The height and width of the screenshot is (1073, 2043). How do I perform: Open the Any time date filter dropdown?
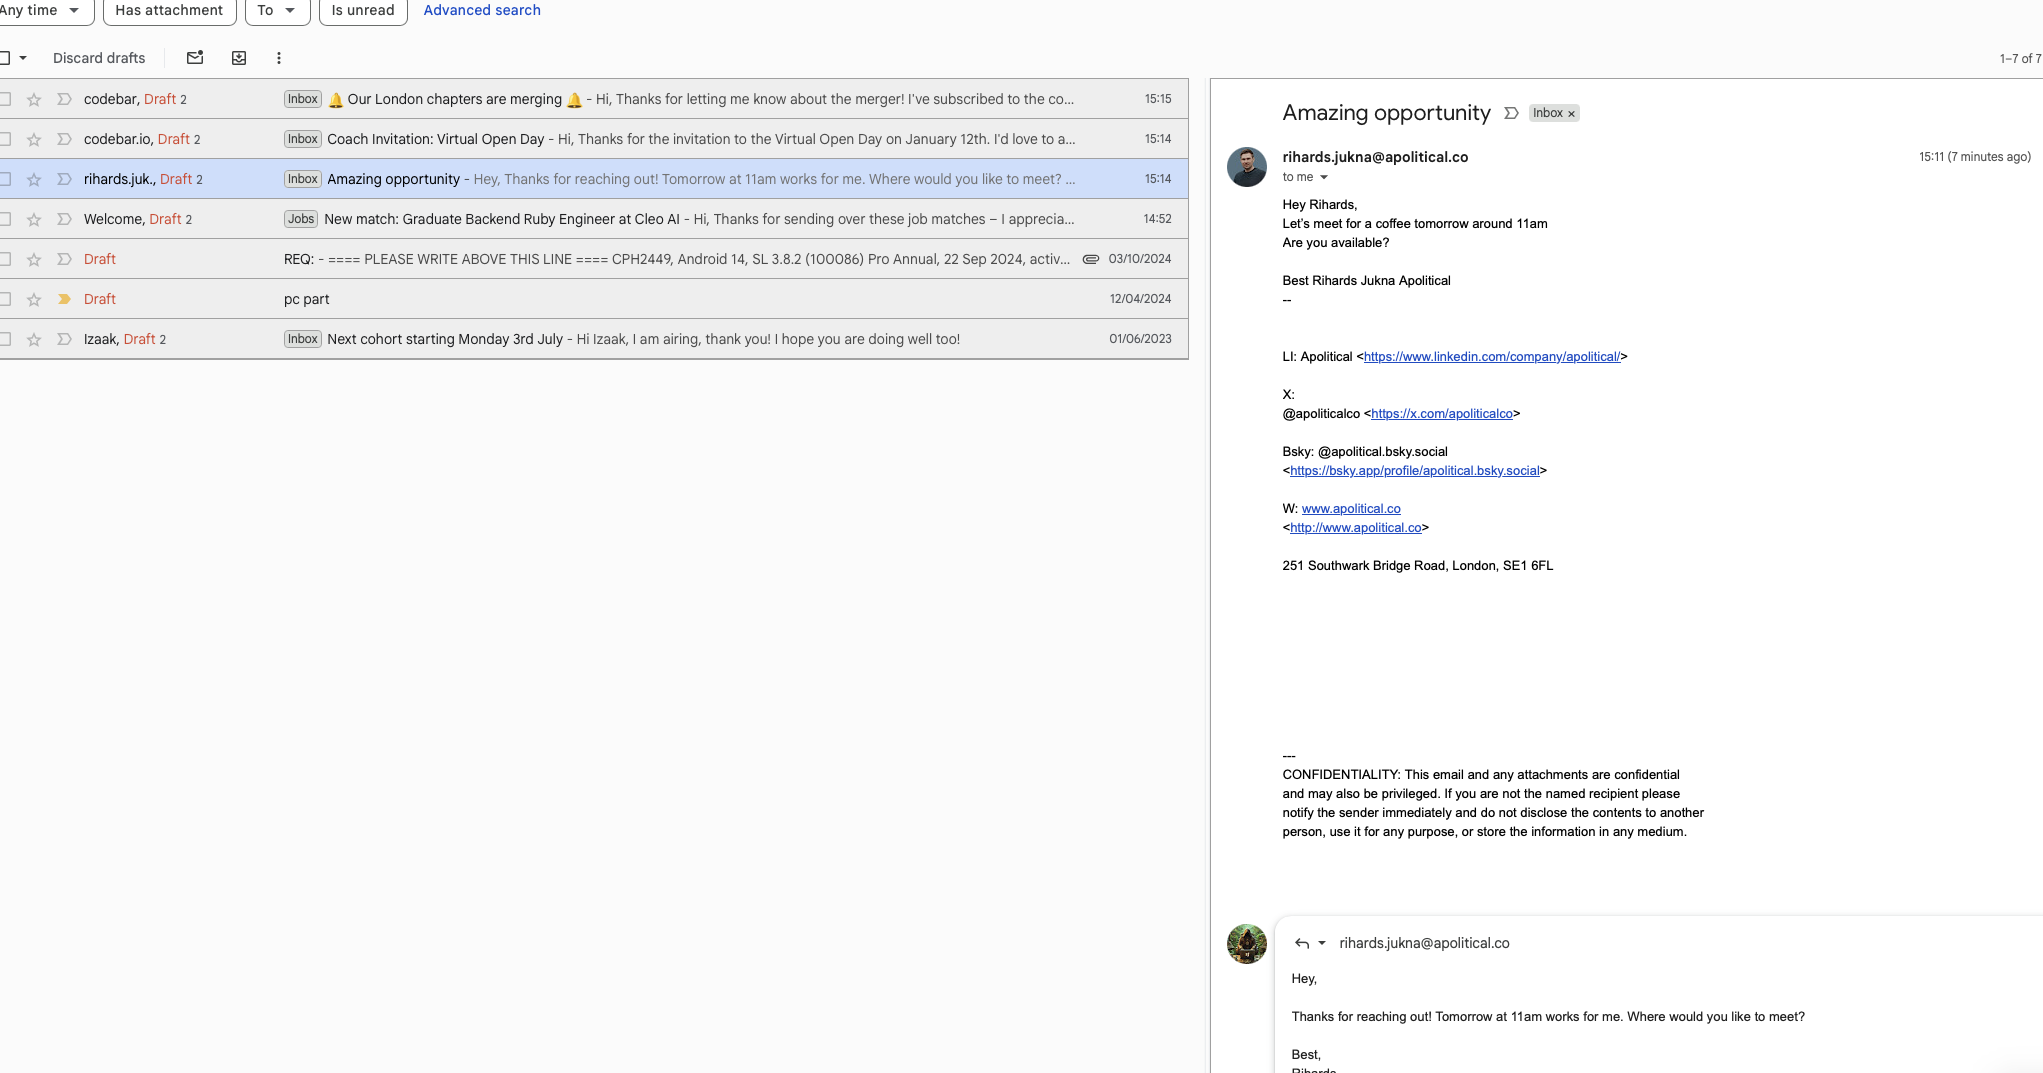[x=40, y=11]
